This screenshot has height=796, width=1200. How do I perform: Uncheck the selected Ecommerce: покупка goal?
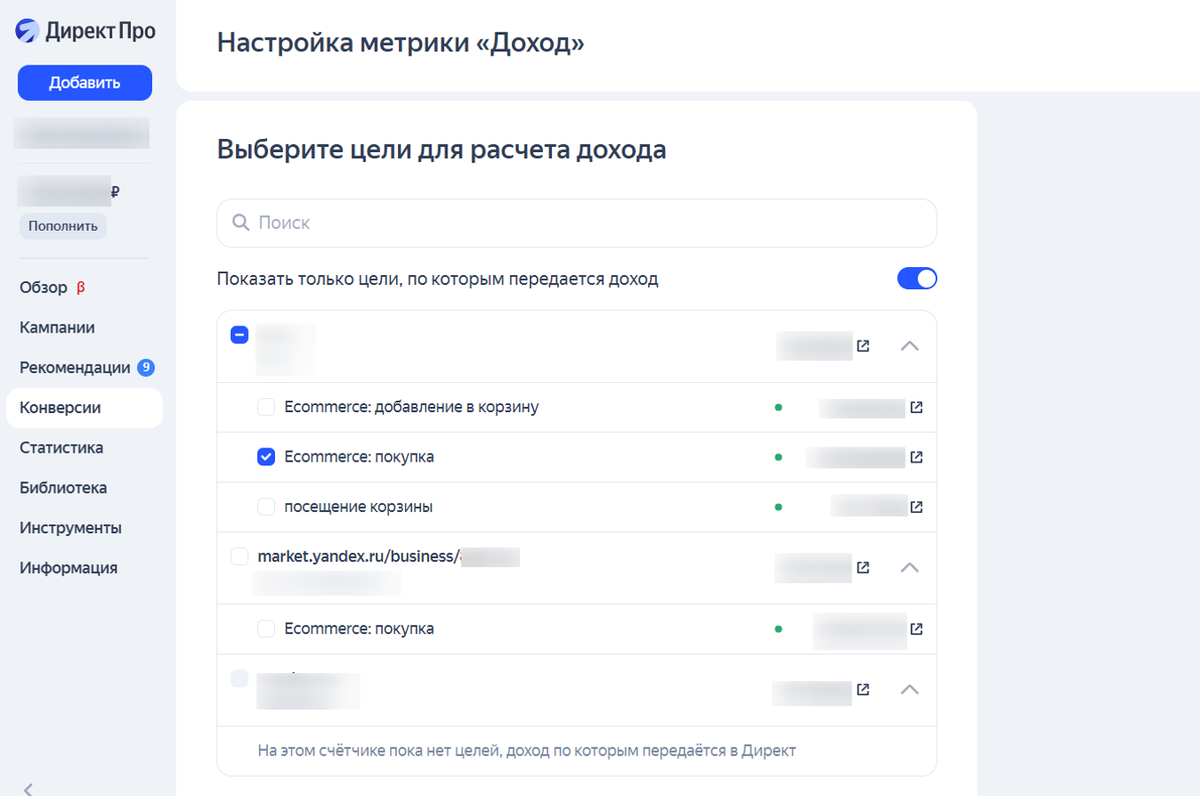coord(266,457)
